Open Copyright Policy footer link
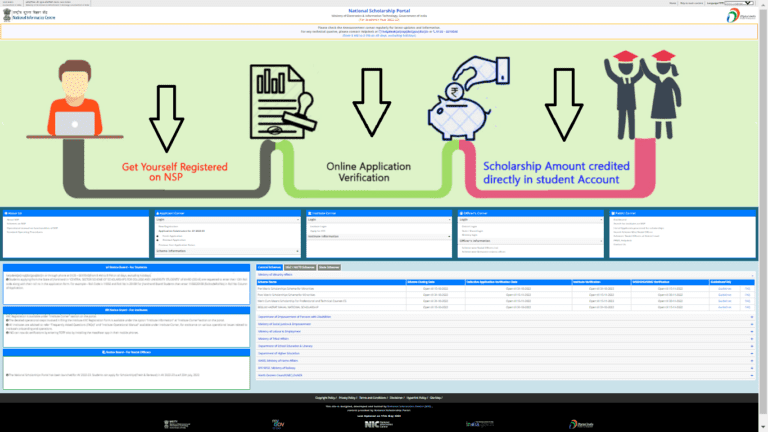Screen dimensions: 768x432 click(x=325, y=398)
